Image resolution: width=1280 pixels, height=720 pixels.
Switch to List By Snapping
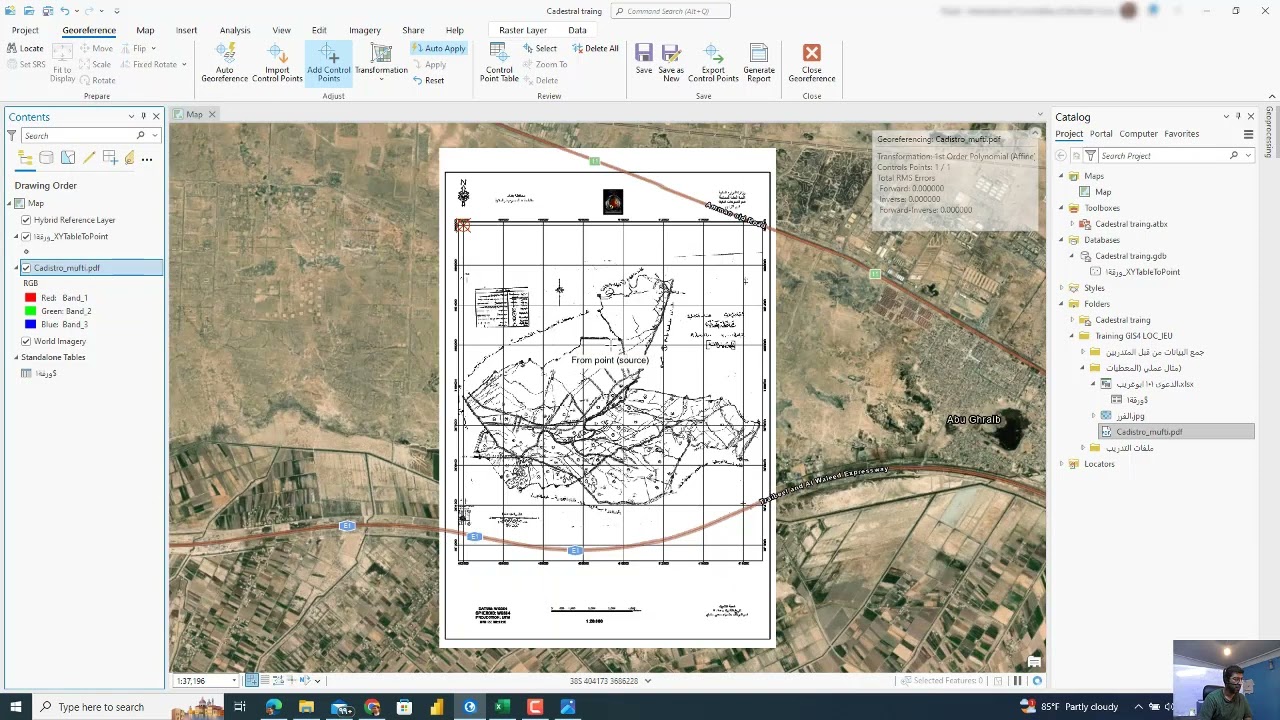[110, 158]
